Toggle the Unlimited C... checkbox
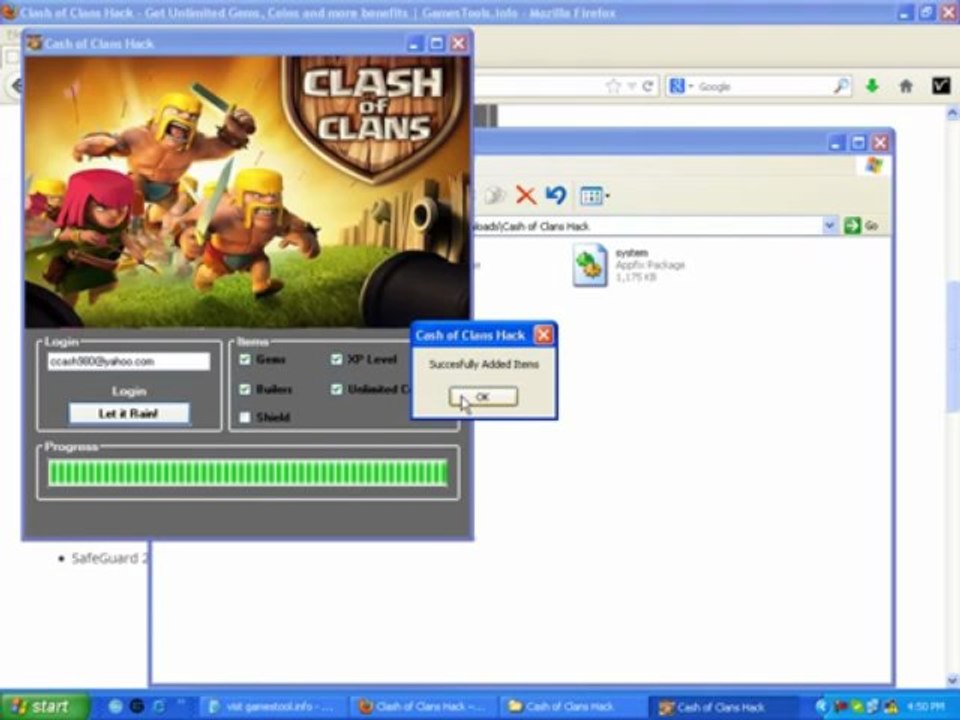 point(336,389)
